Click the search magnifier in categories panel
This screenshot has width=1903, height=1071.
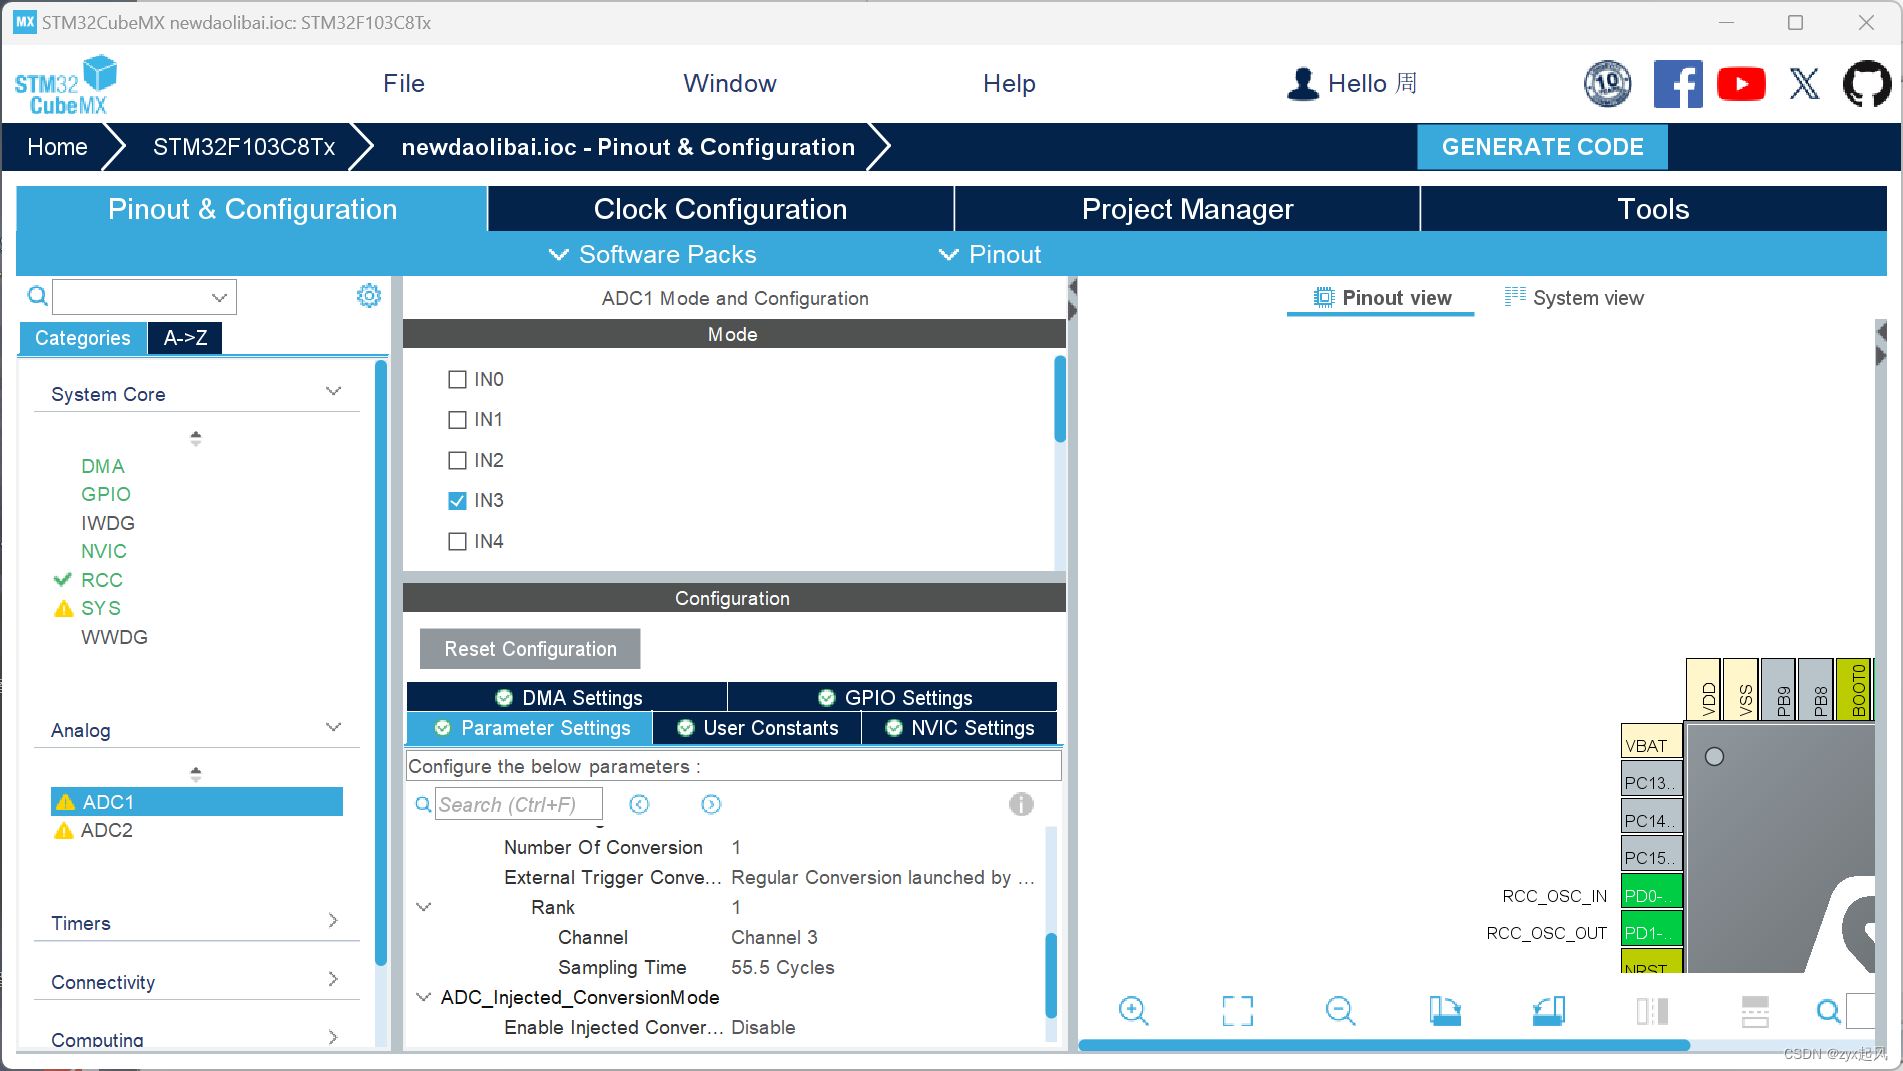click(37, 296)
